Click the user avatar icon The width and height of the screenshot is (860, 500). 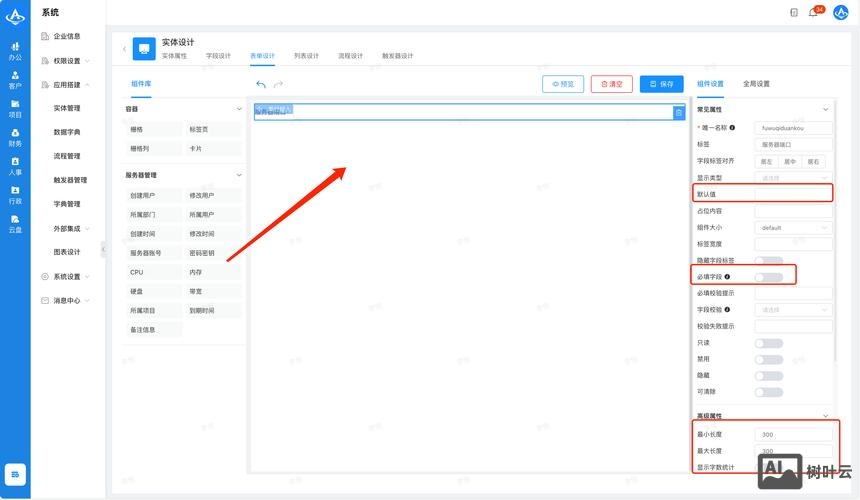click(840, 13)
